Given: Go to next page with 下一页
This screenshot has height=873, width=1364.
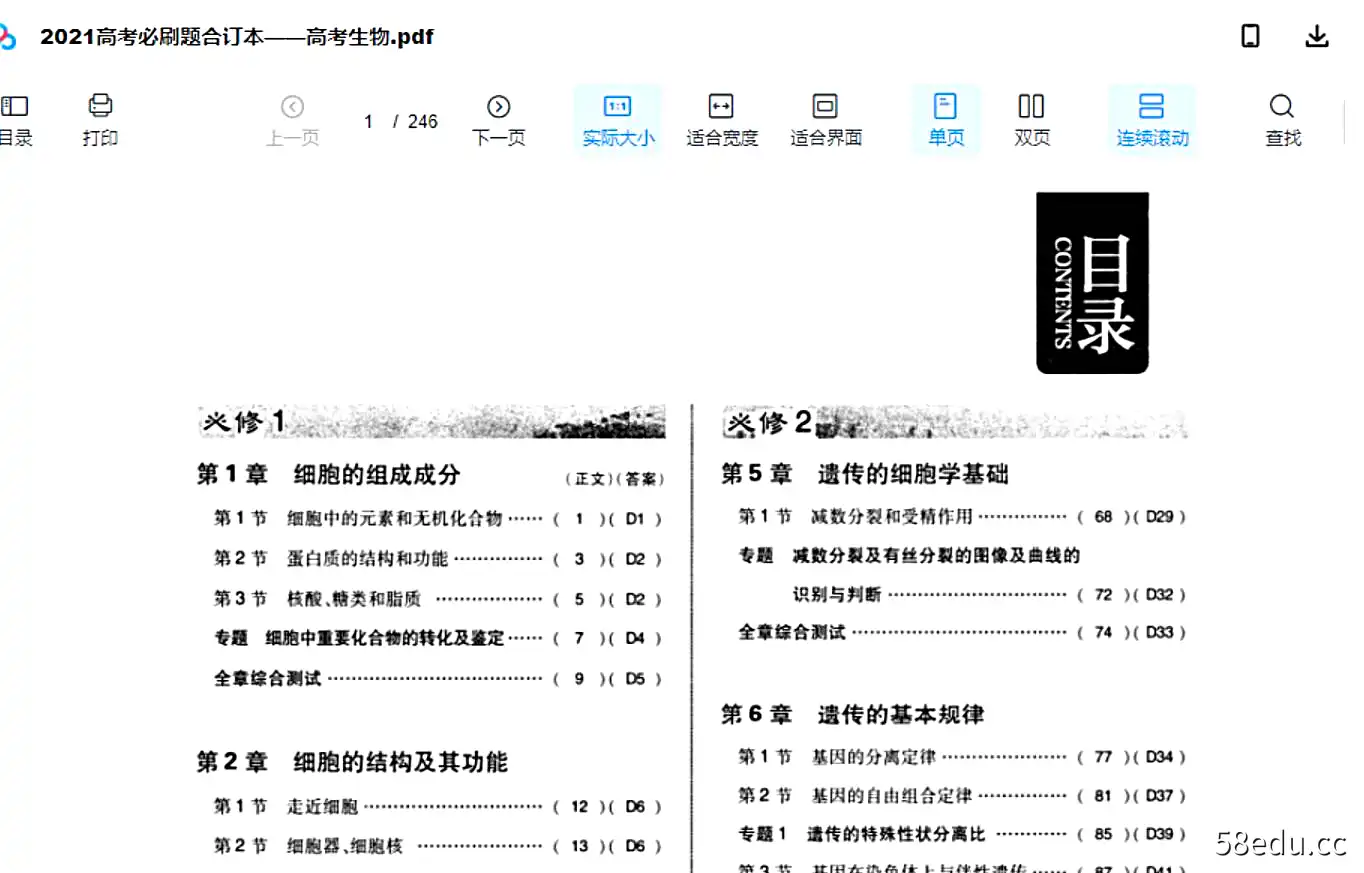Looking at the screenshot, I should pyautogui.click(x=498, y=120).
